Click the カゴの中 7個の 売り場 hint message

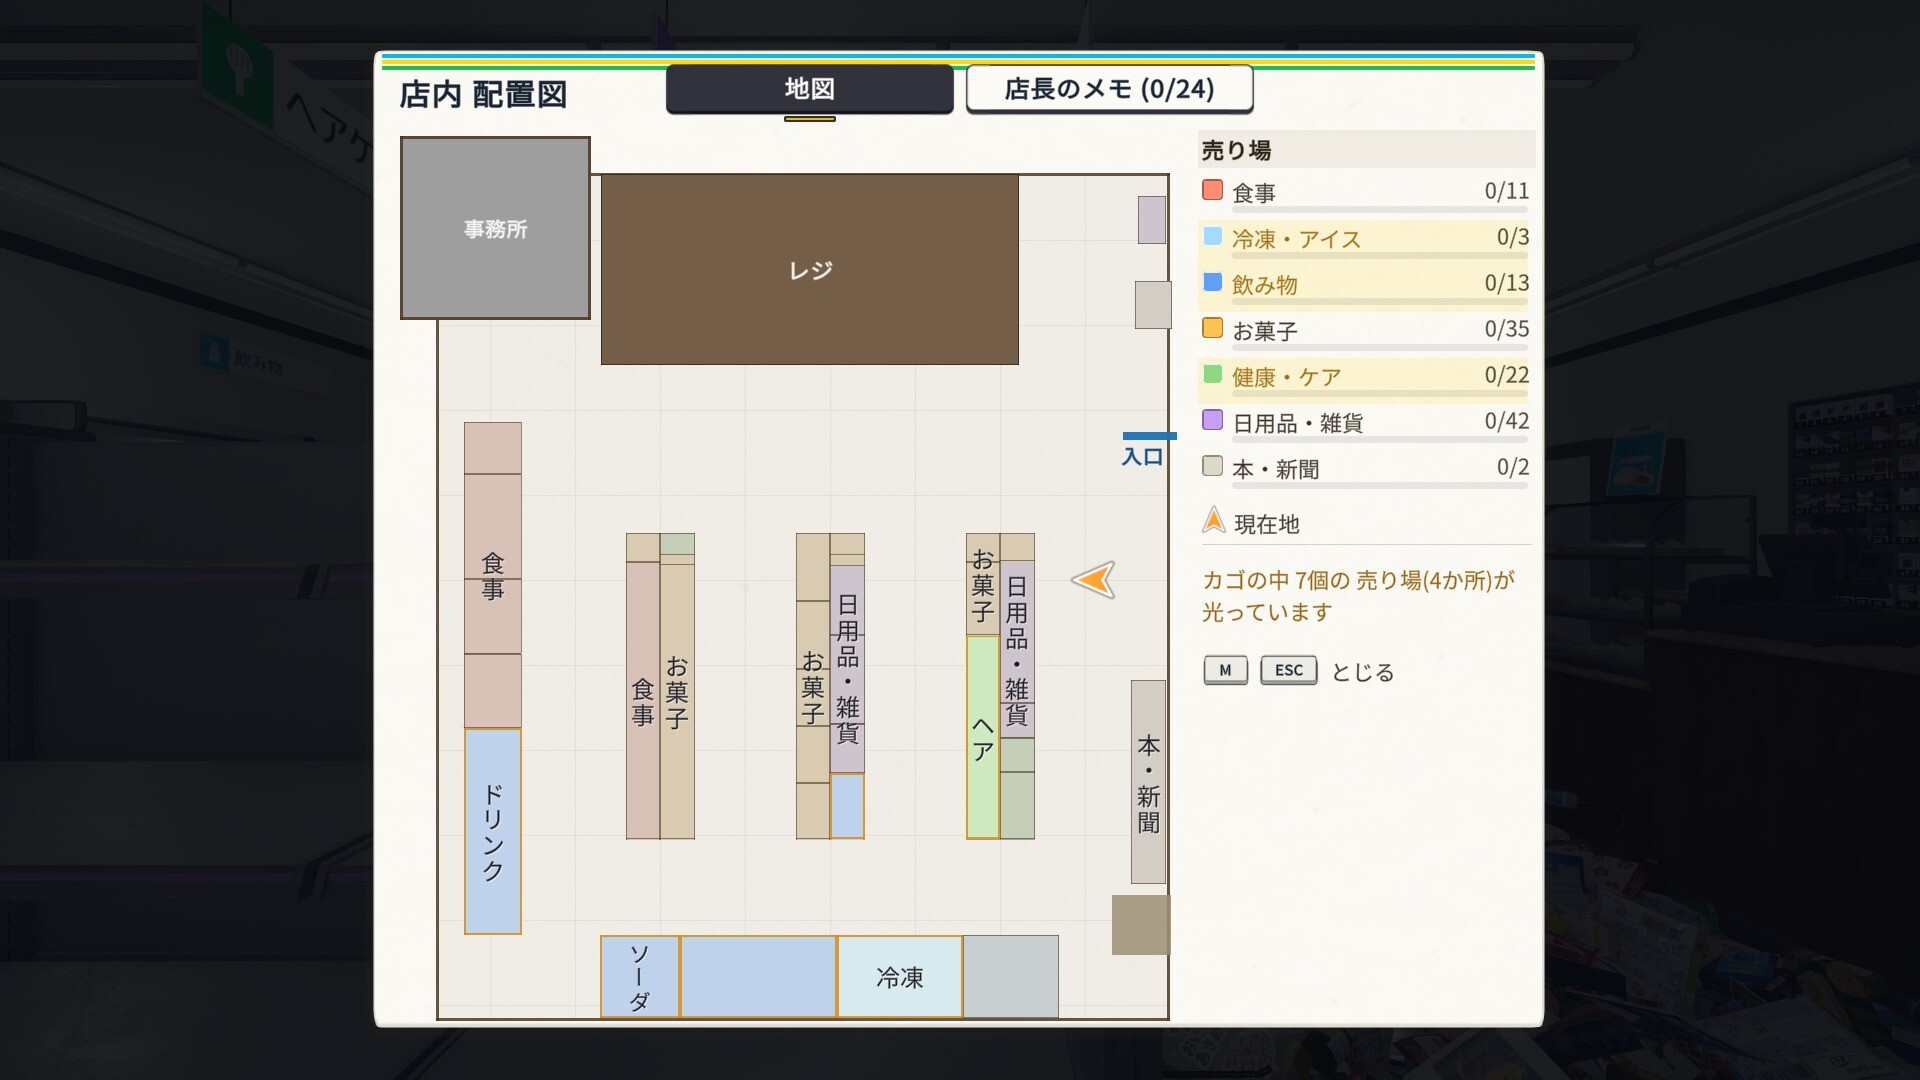[x=1358, y=596]
